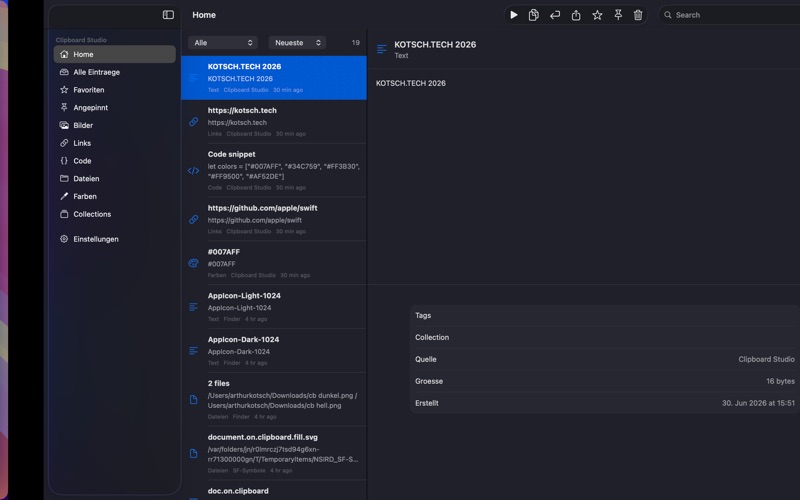Select the doc.on.clipboard entry
The height and width of the screenshot is (500, 800).
[274, 491]
